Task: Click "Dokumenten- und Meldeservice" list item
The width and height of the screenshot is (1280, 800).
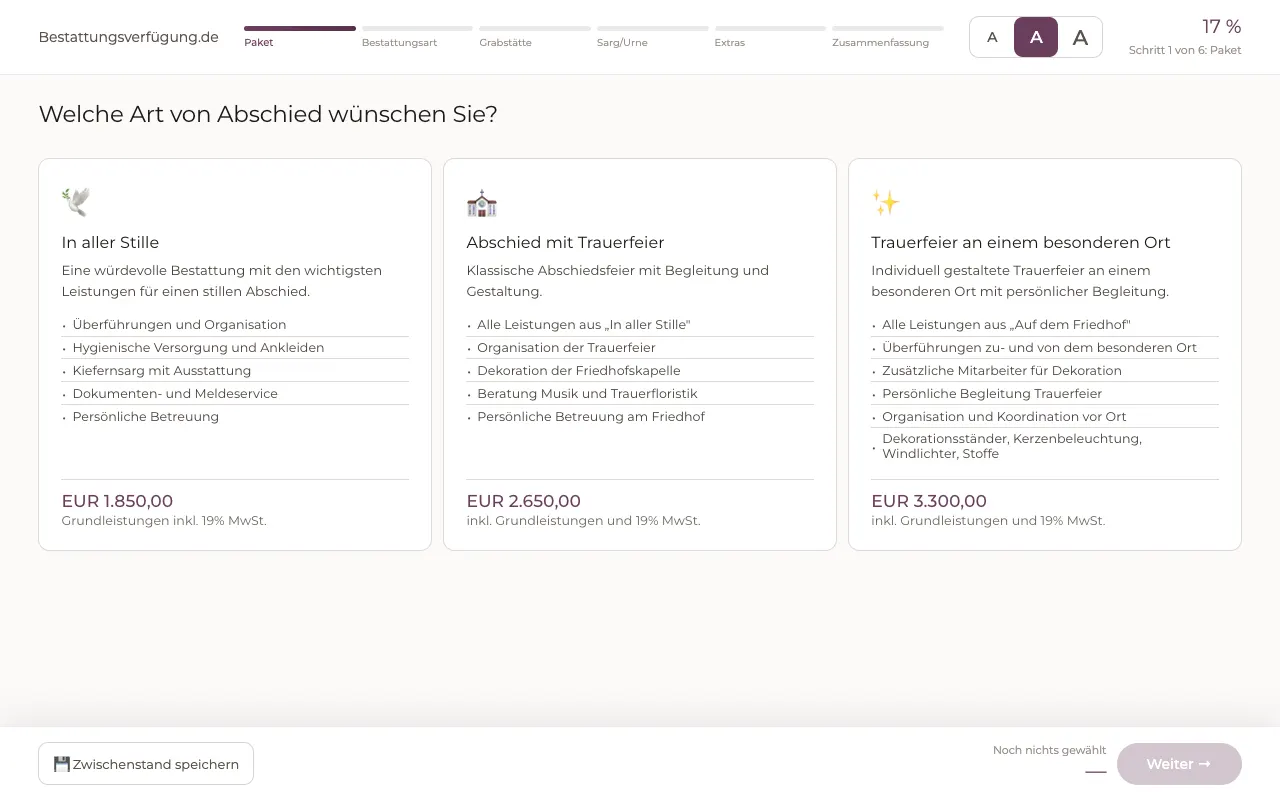Action: coord(235,393)
